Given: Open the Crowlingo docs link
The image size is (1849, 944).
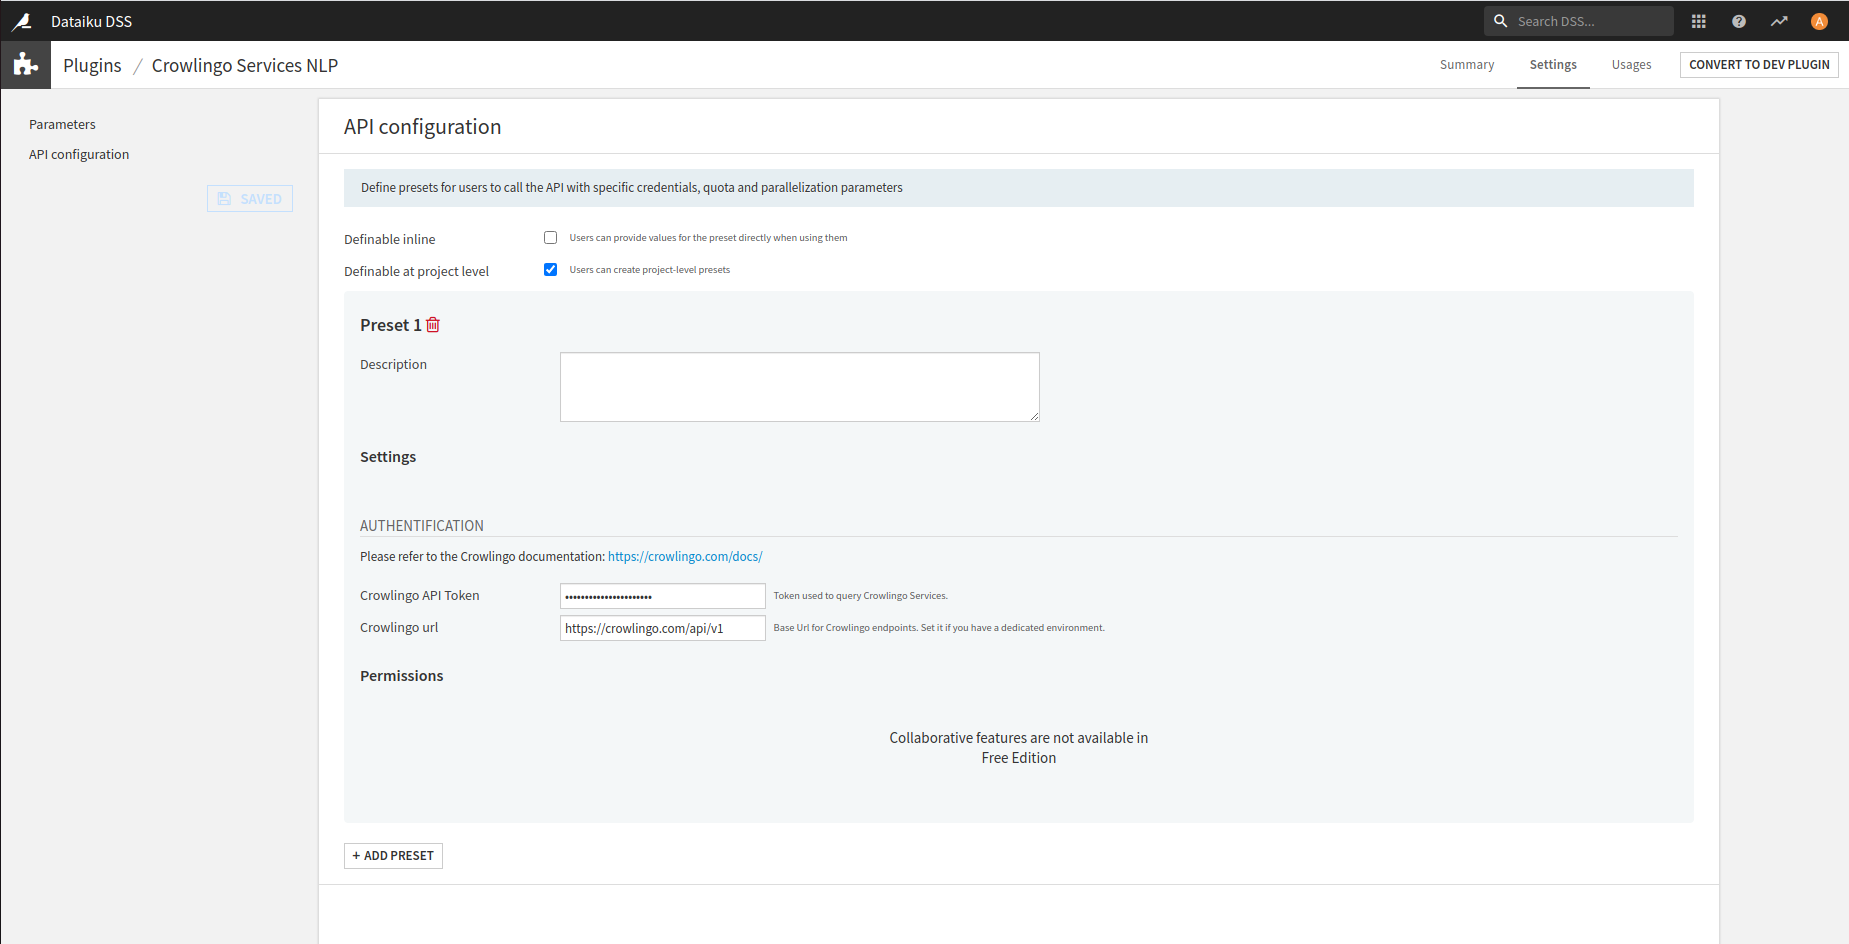Looking at the screenshot, I should coord(685,557).
